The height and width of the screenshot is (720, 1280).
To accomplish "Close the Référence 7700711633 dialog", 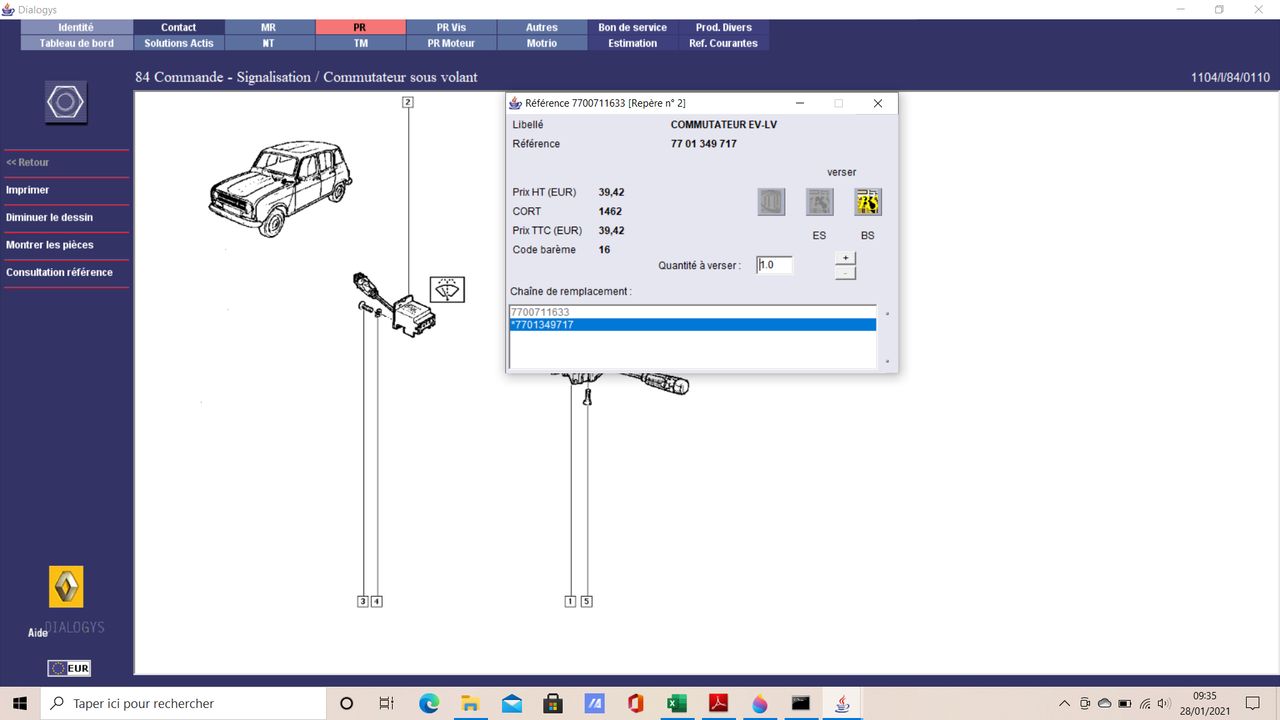I will click(x=877, y=103).
